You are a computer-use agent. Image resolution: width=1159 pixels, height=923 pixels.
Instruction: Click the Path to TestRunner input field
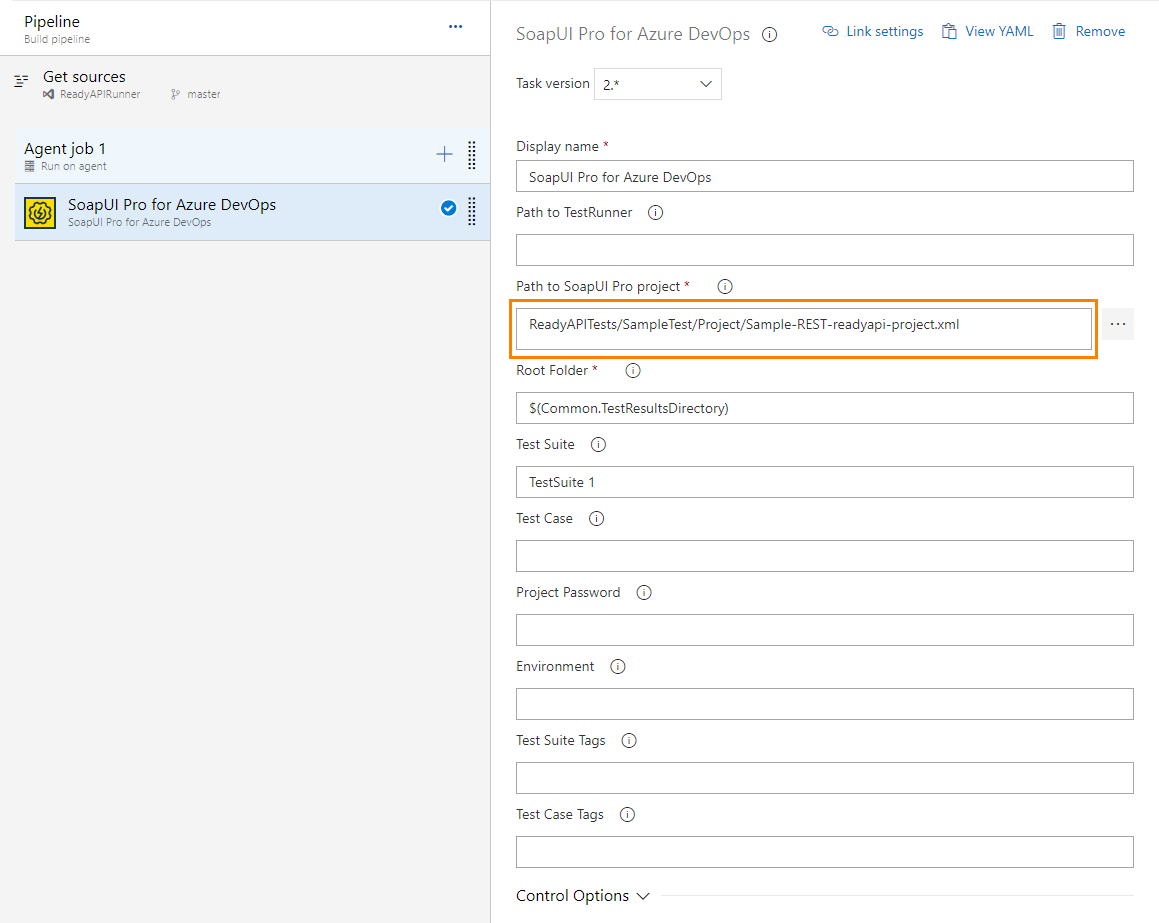[x=825, y=250]
